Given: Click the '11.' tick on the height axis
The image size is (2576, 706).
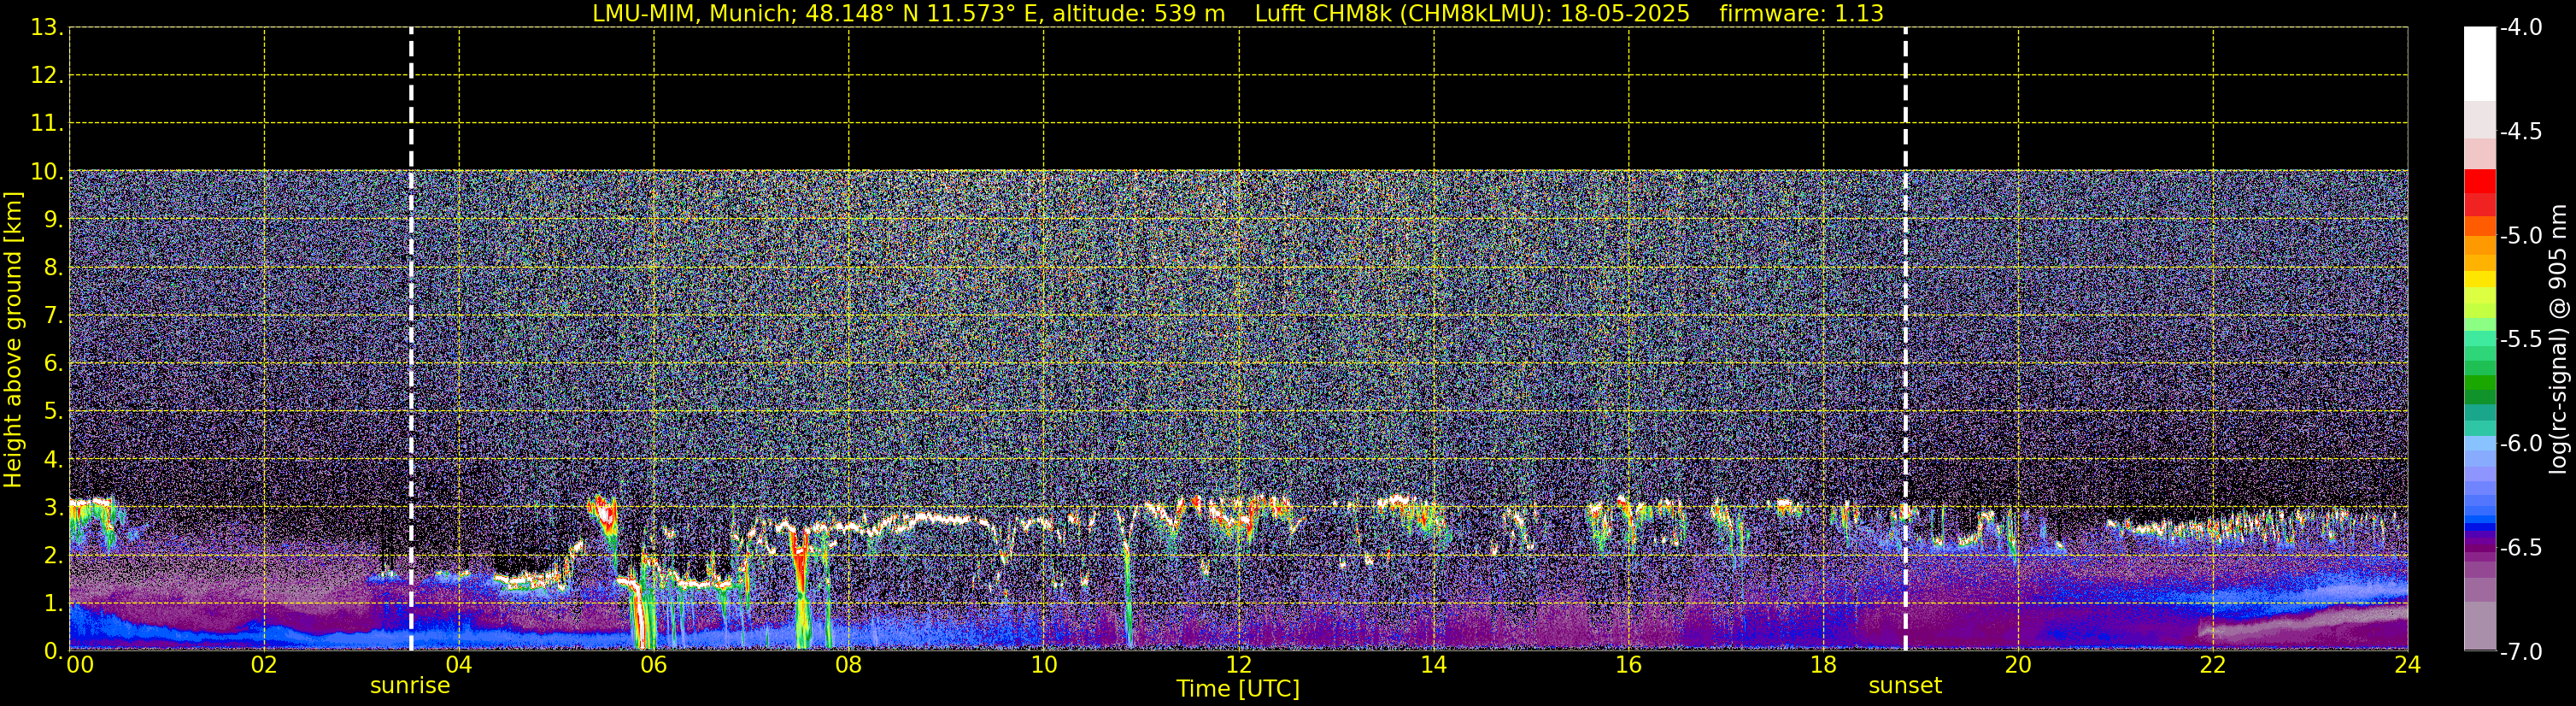Looking at the screenshot, I should click(x=46, y=124).
